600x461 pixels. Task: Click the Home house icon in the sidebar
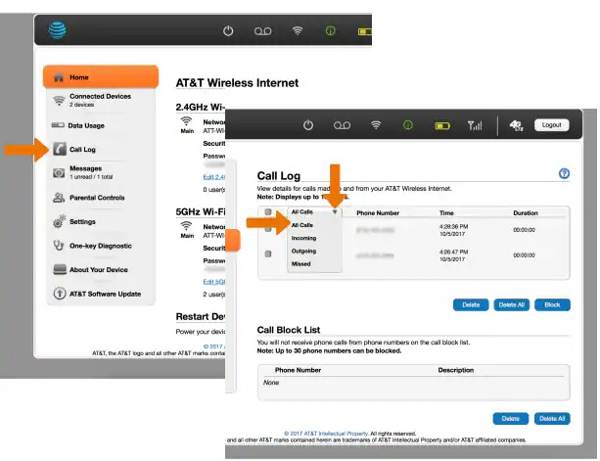[58, 77]
